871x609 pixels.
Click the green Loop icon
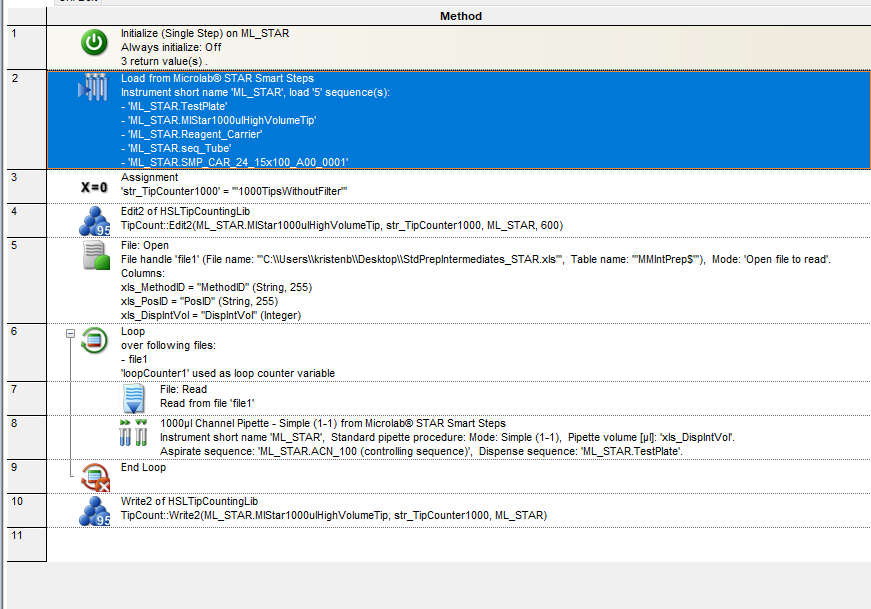click(94, 340)
